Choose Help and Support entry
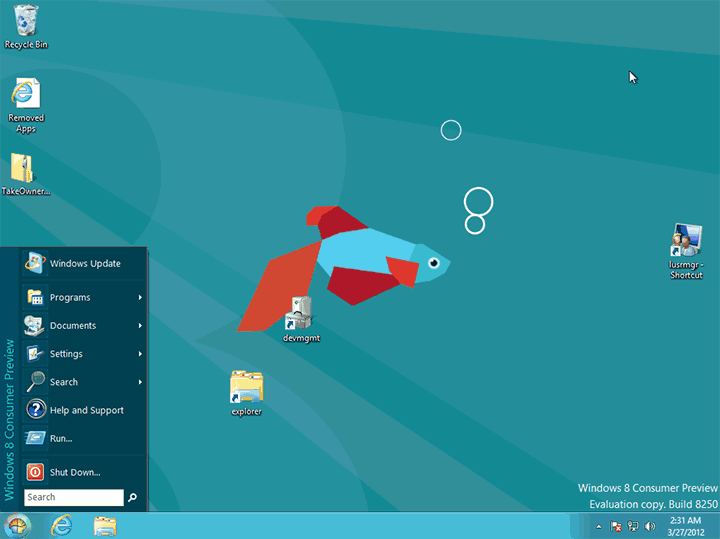720x539 pixels. click(84, 410)
